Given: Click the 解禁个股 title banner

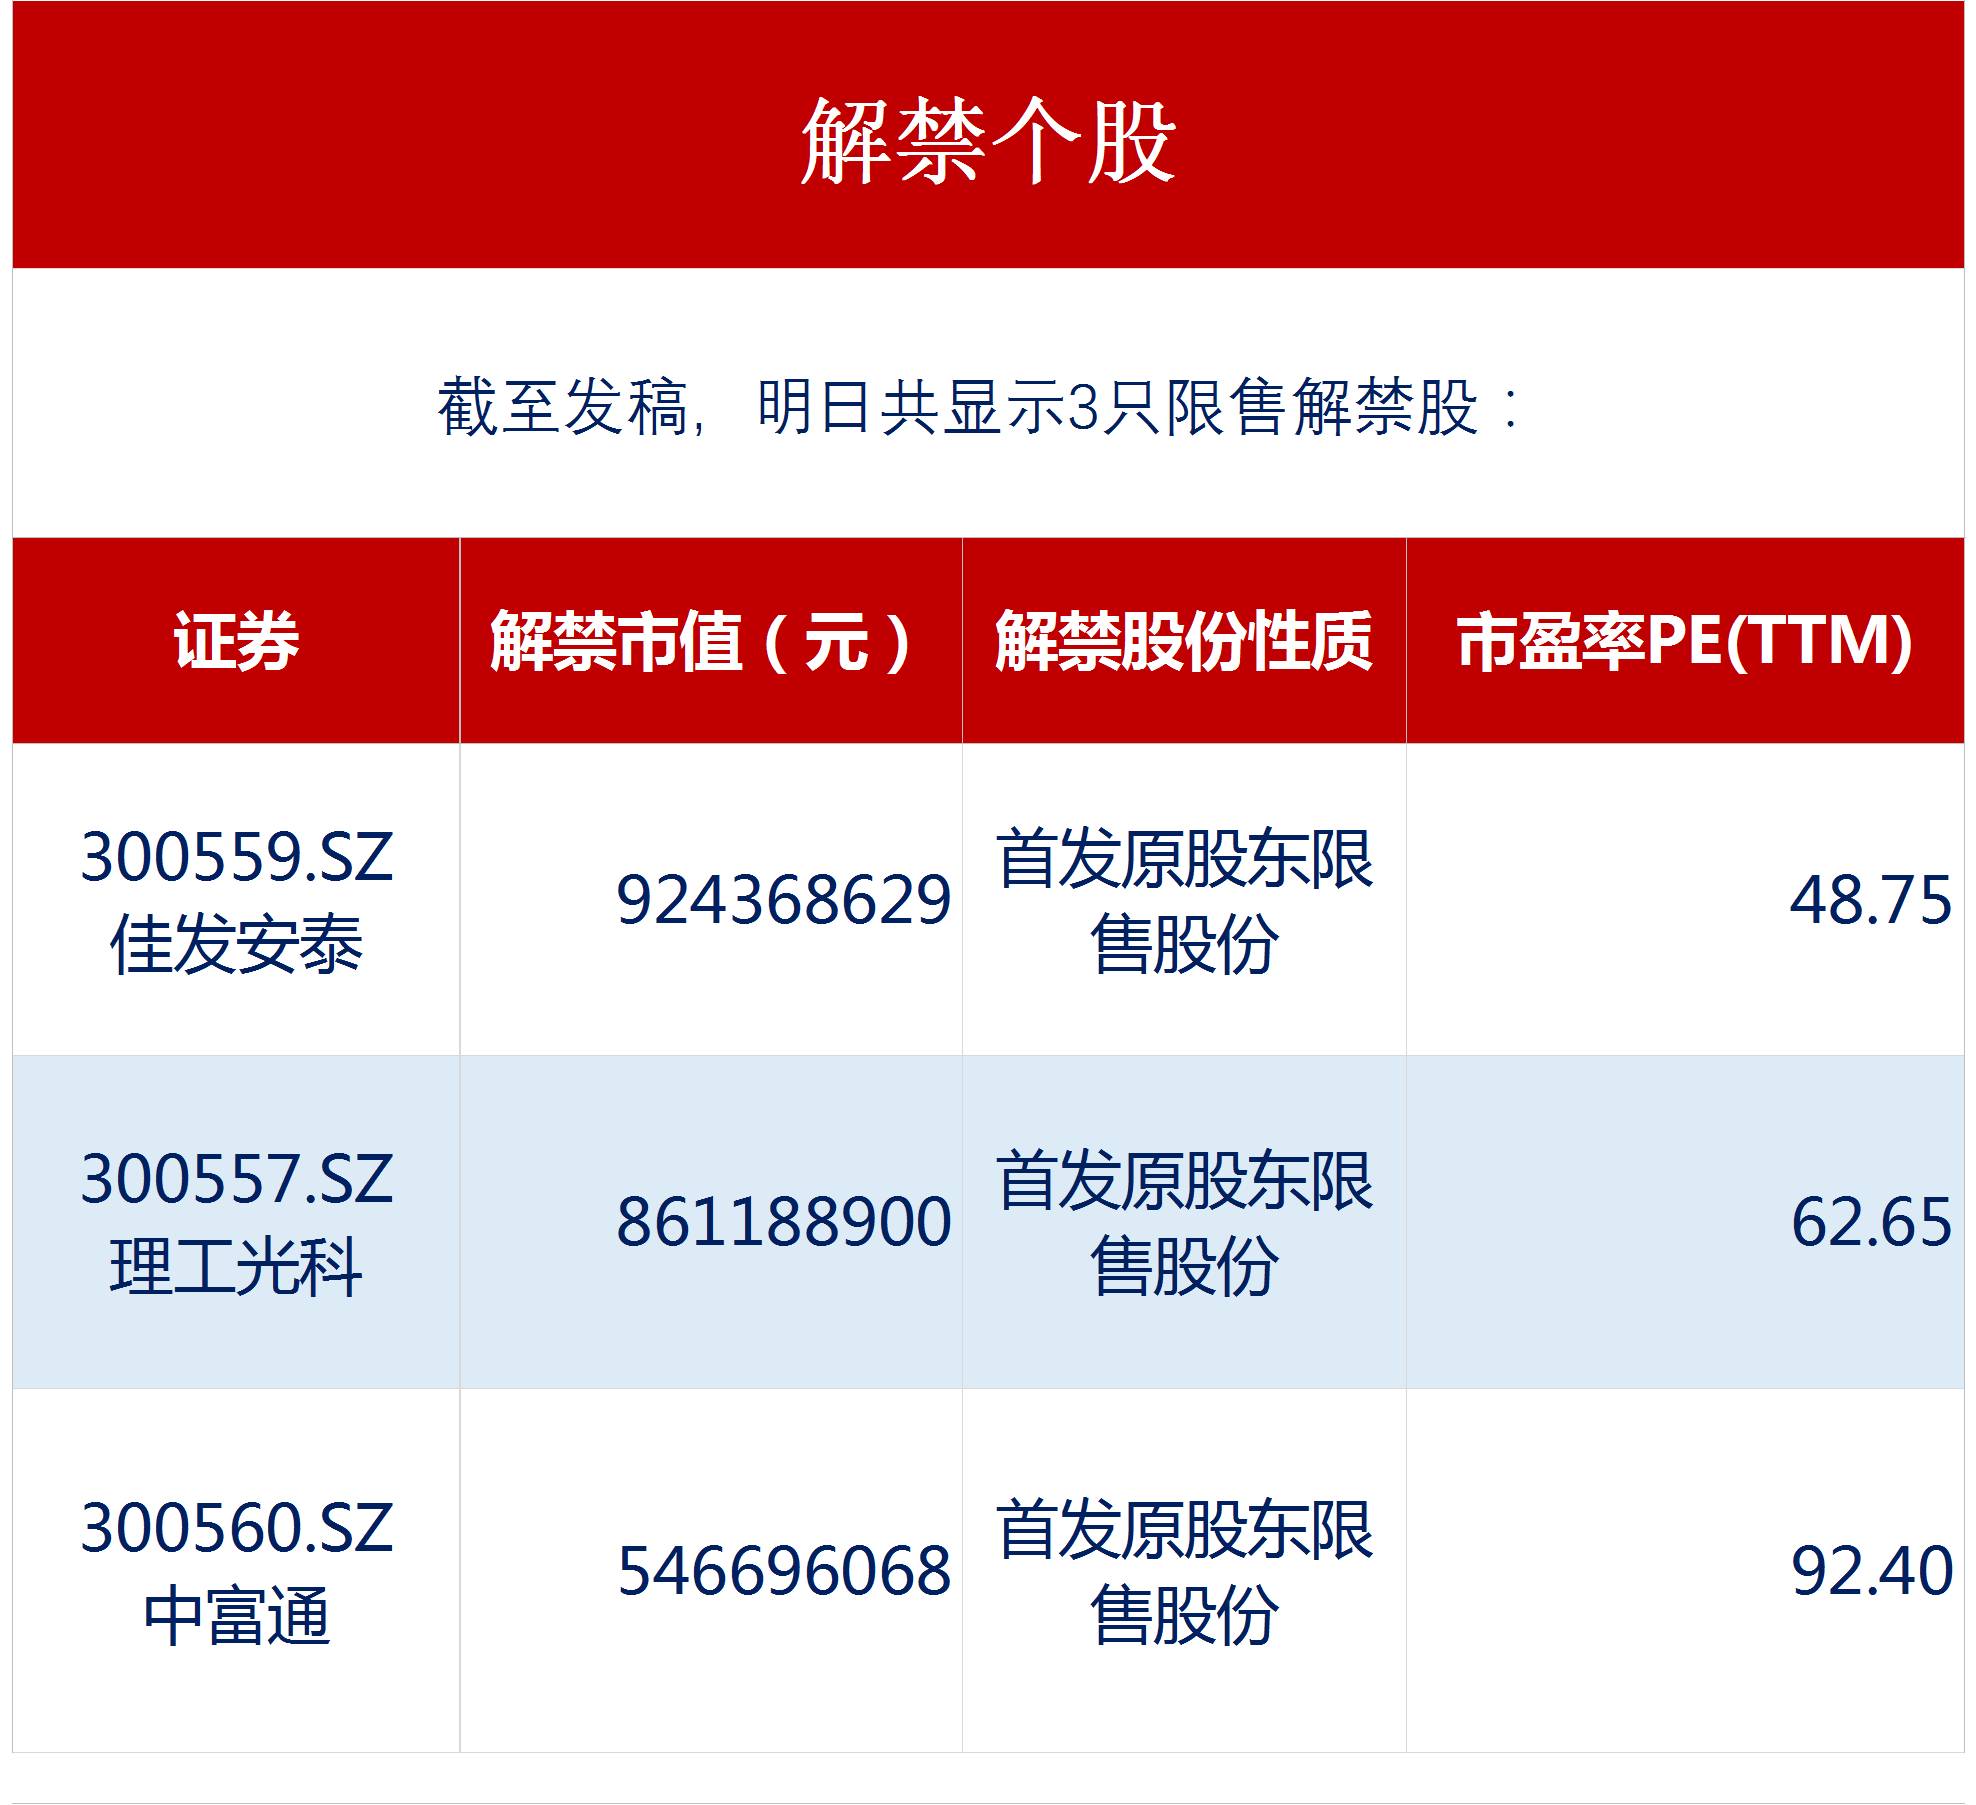Looking at the screenshot, I should click(988, 135).
